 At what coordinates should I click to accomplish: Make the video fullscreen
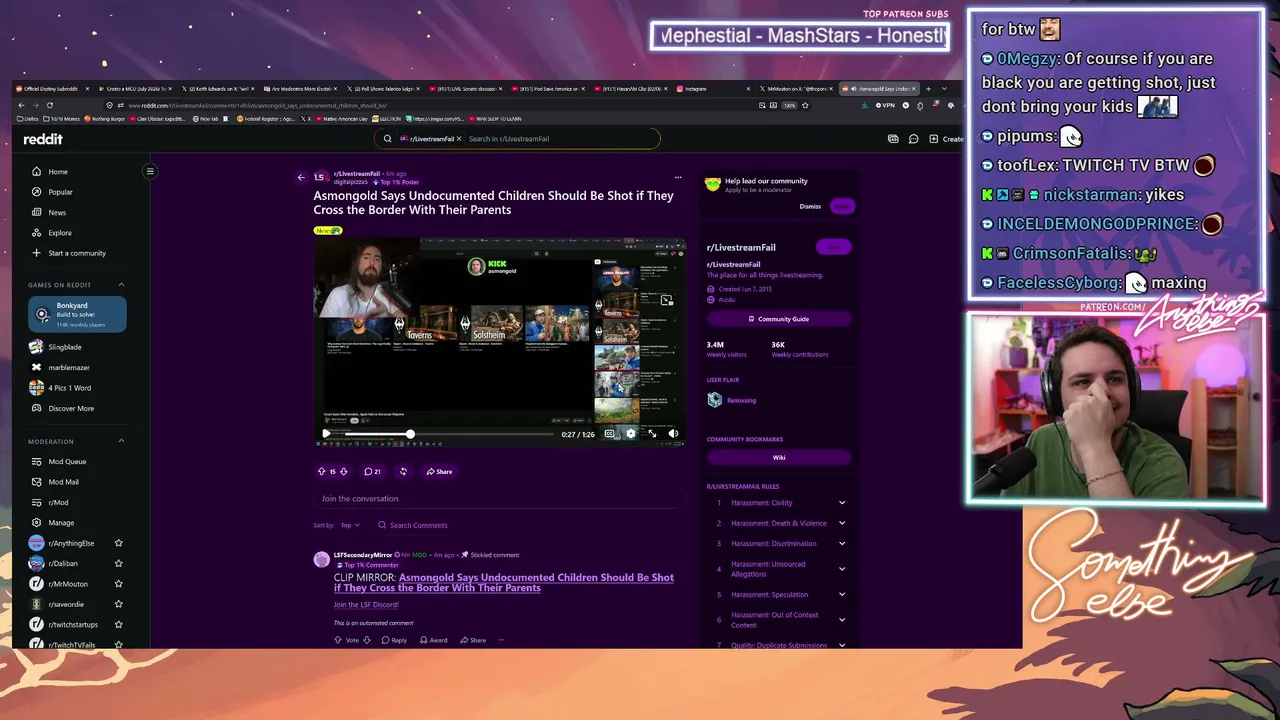coord(652,434)
